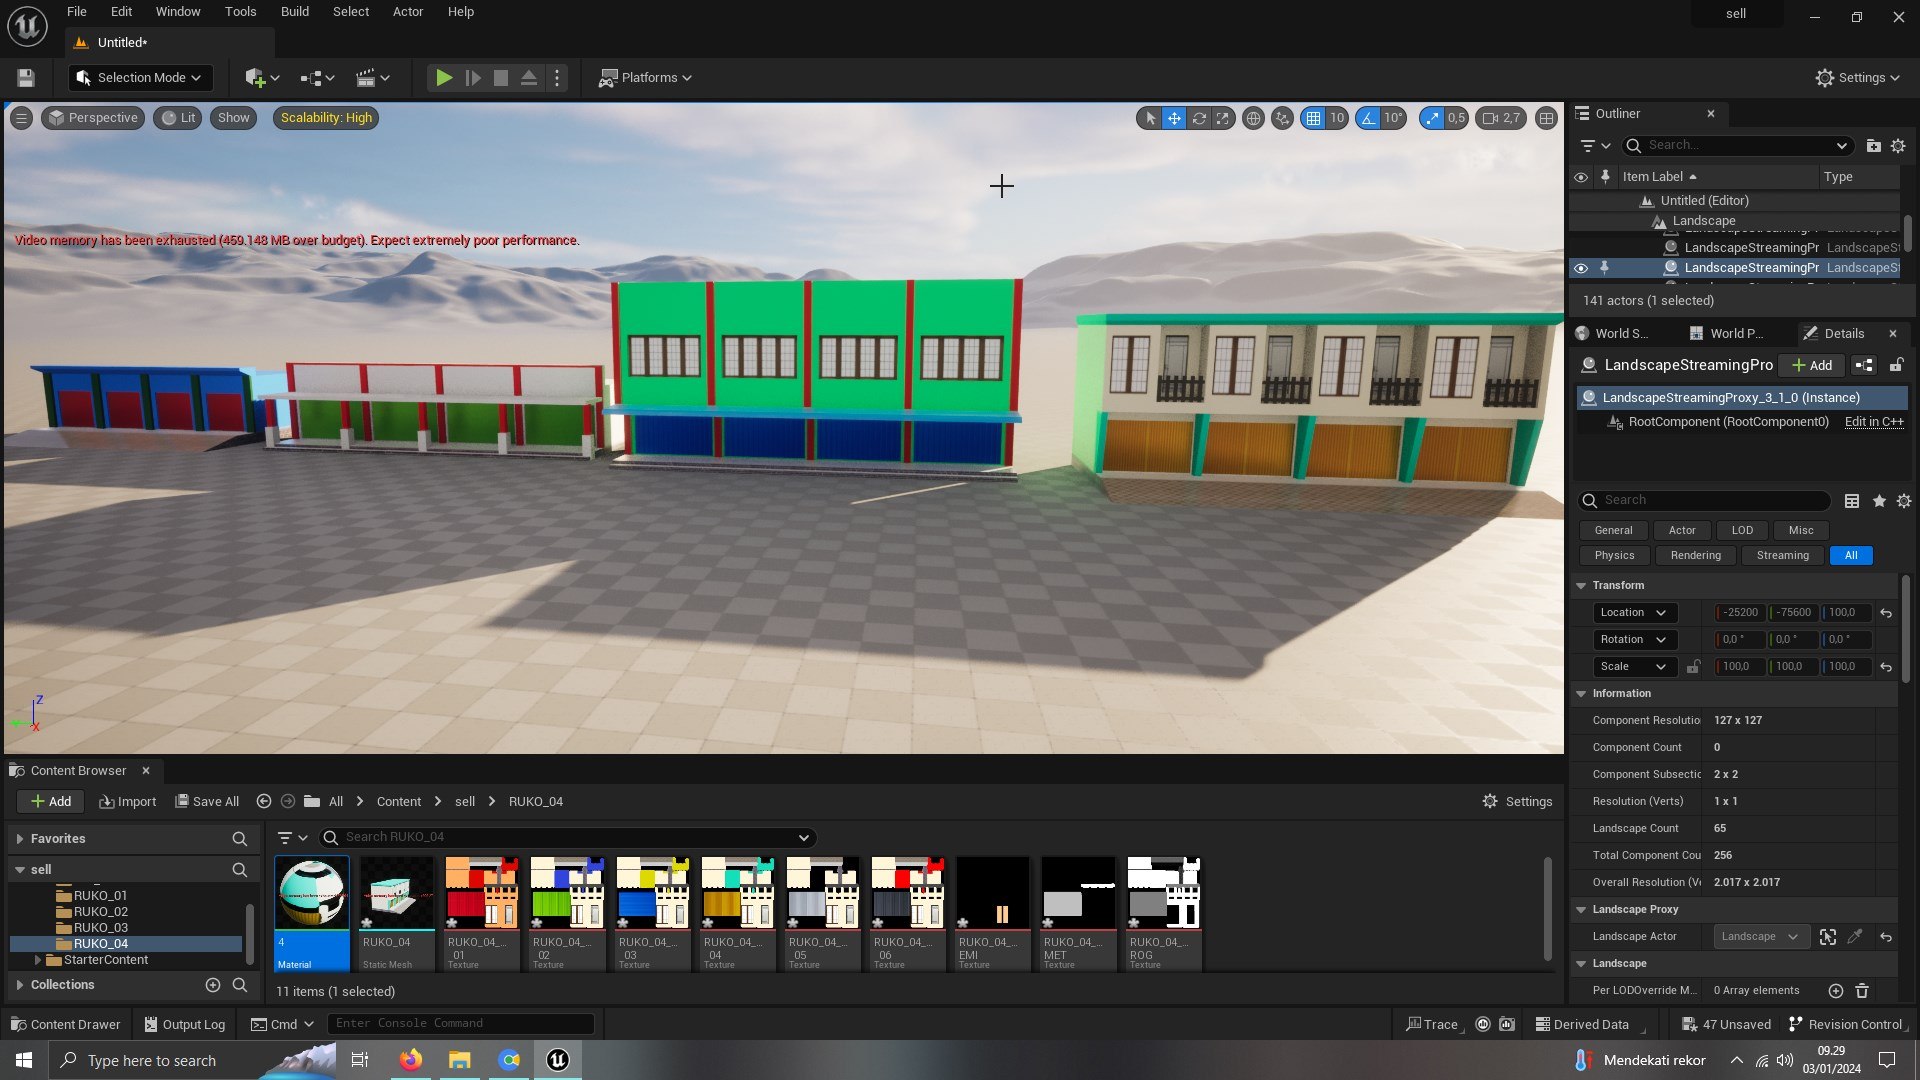Open the Actor menu
1920x1080 pixels.
(x=408, y=12)
